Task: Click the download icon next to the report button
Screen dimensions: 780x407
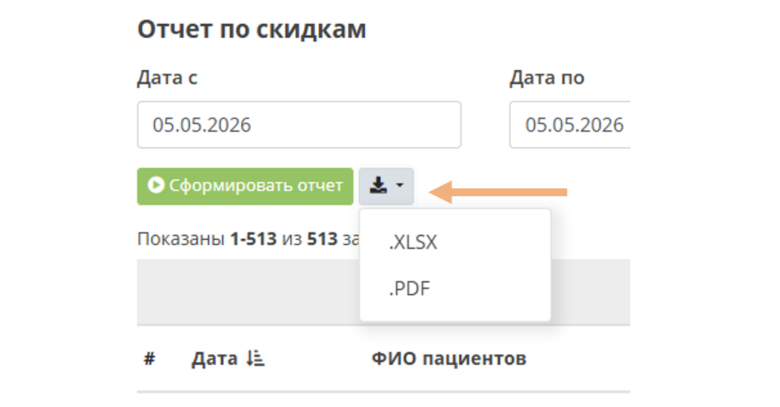Action: [378, 186]
